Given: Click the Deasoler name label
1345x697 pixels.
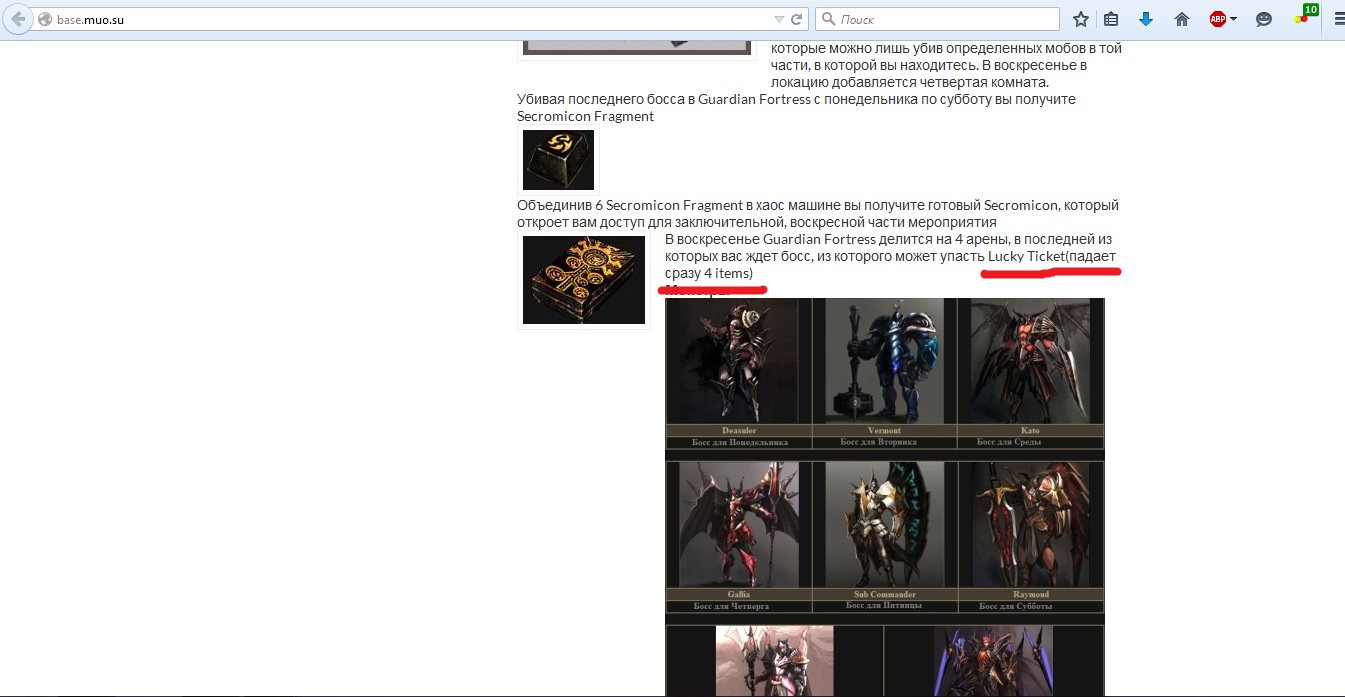Looking at the screenshot, I should coord(739,431).
